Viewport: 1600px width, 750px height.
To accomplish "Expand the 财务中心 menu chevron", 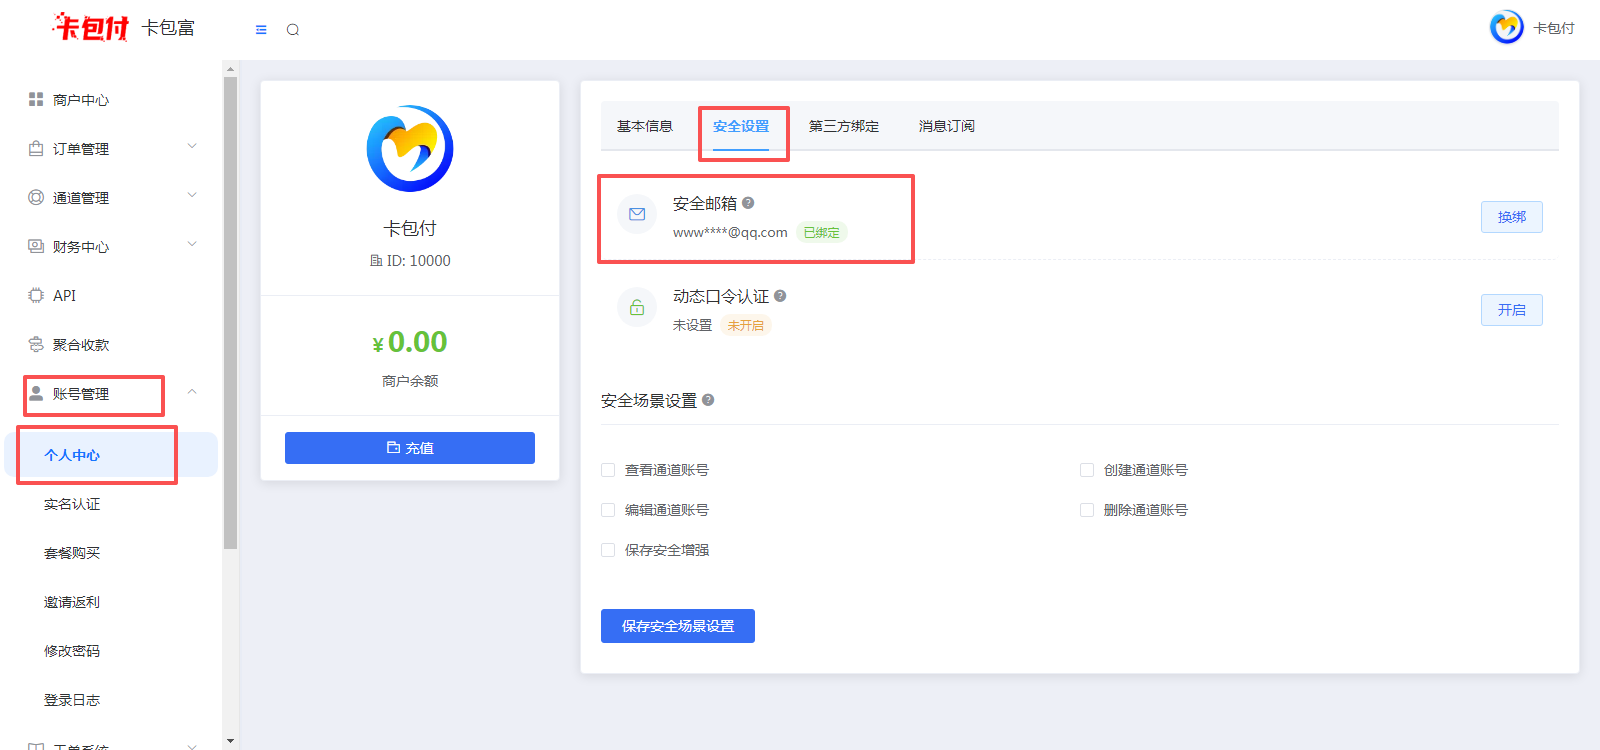I will pyautogui.click(x=192, y=245).
